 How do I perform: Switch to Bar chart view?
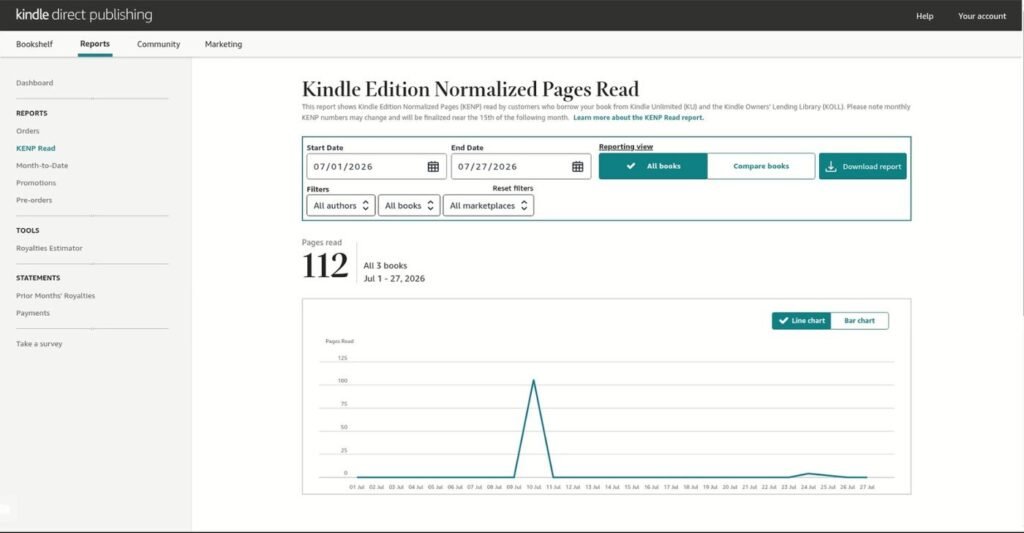click(x=859, y=321)
